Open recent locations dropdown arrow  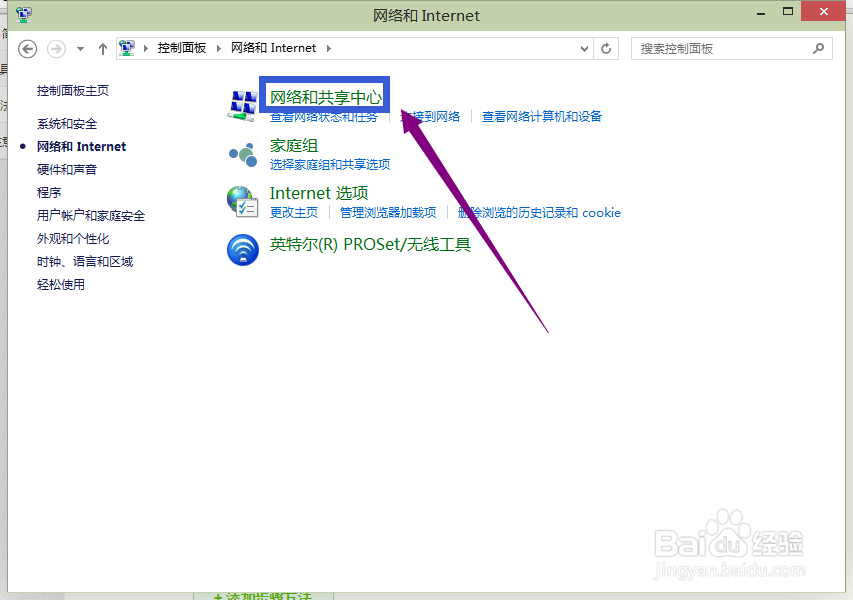tap(81, 49)
